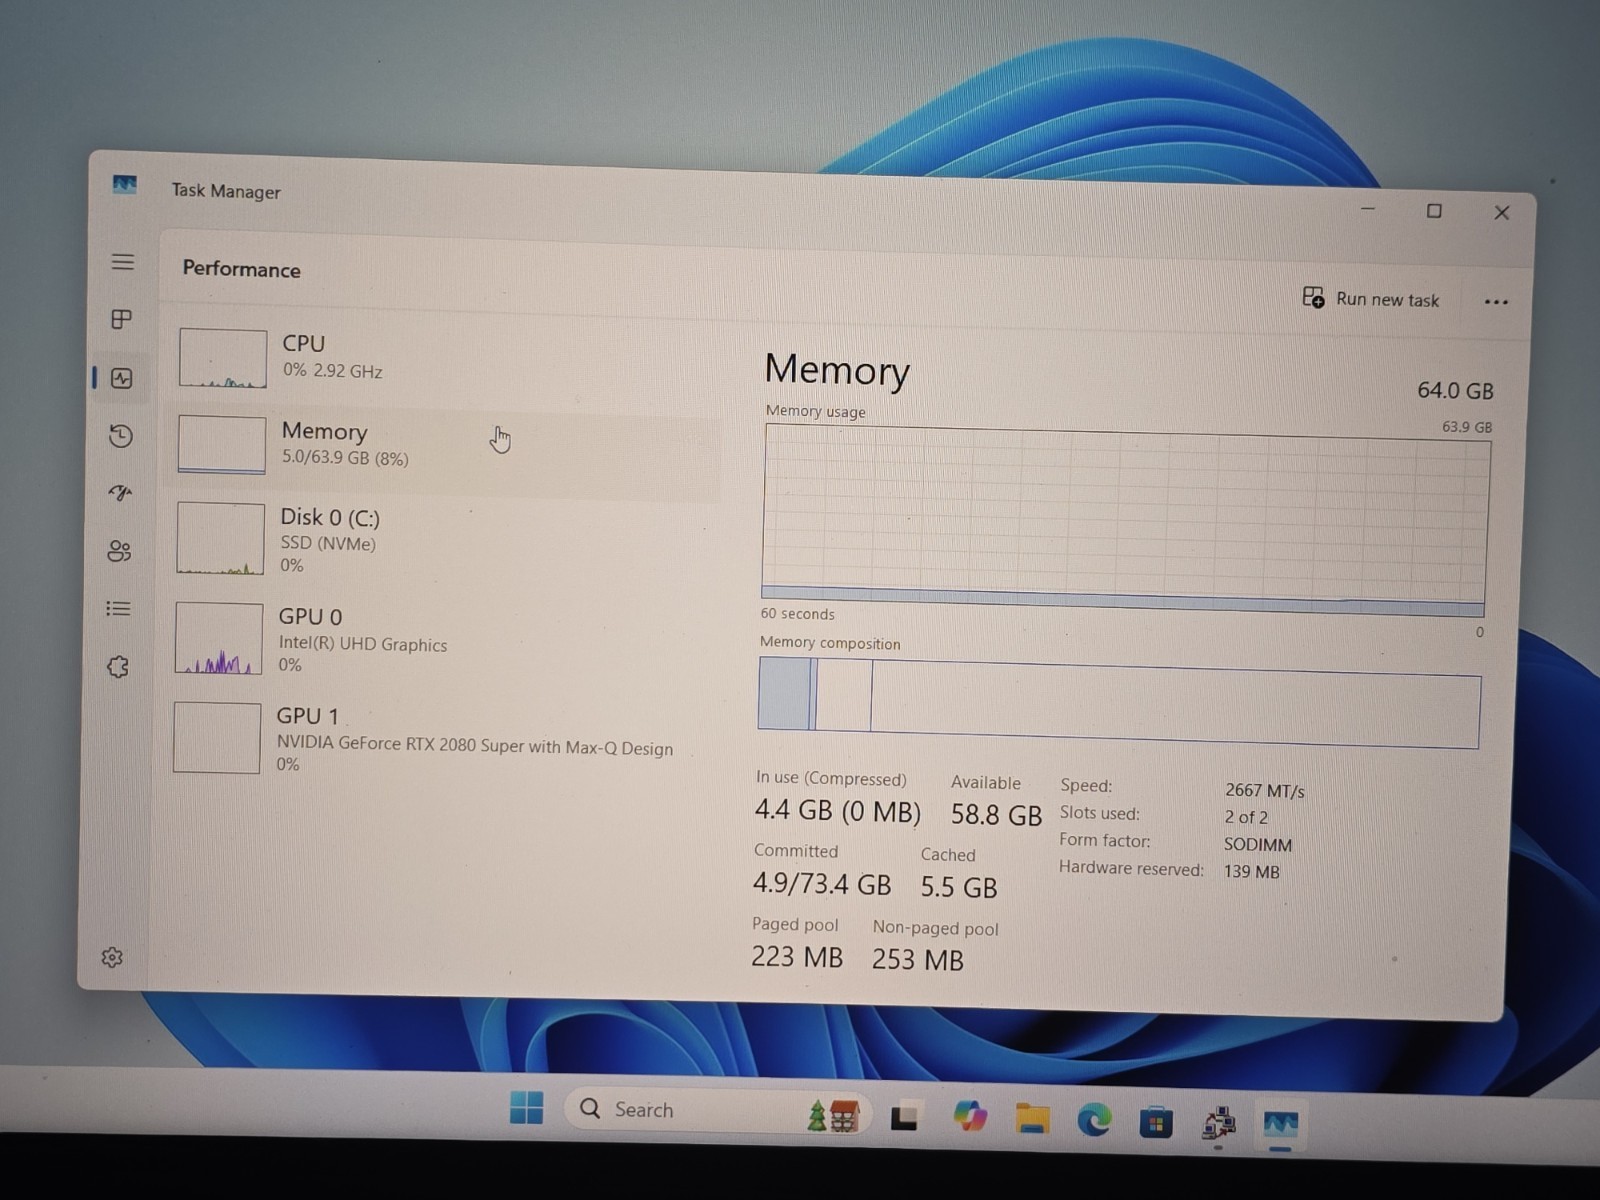Launch Microsoft Edge from the taskbar
1600x1200 pixels.
[1094, 1121]
